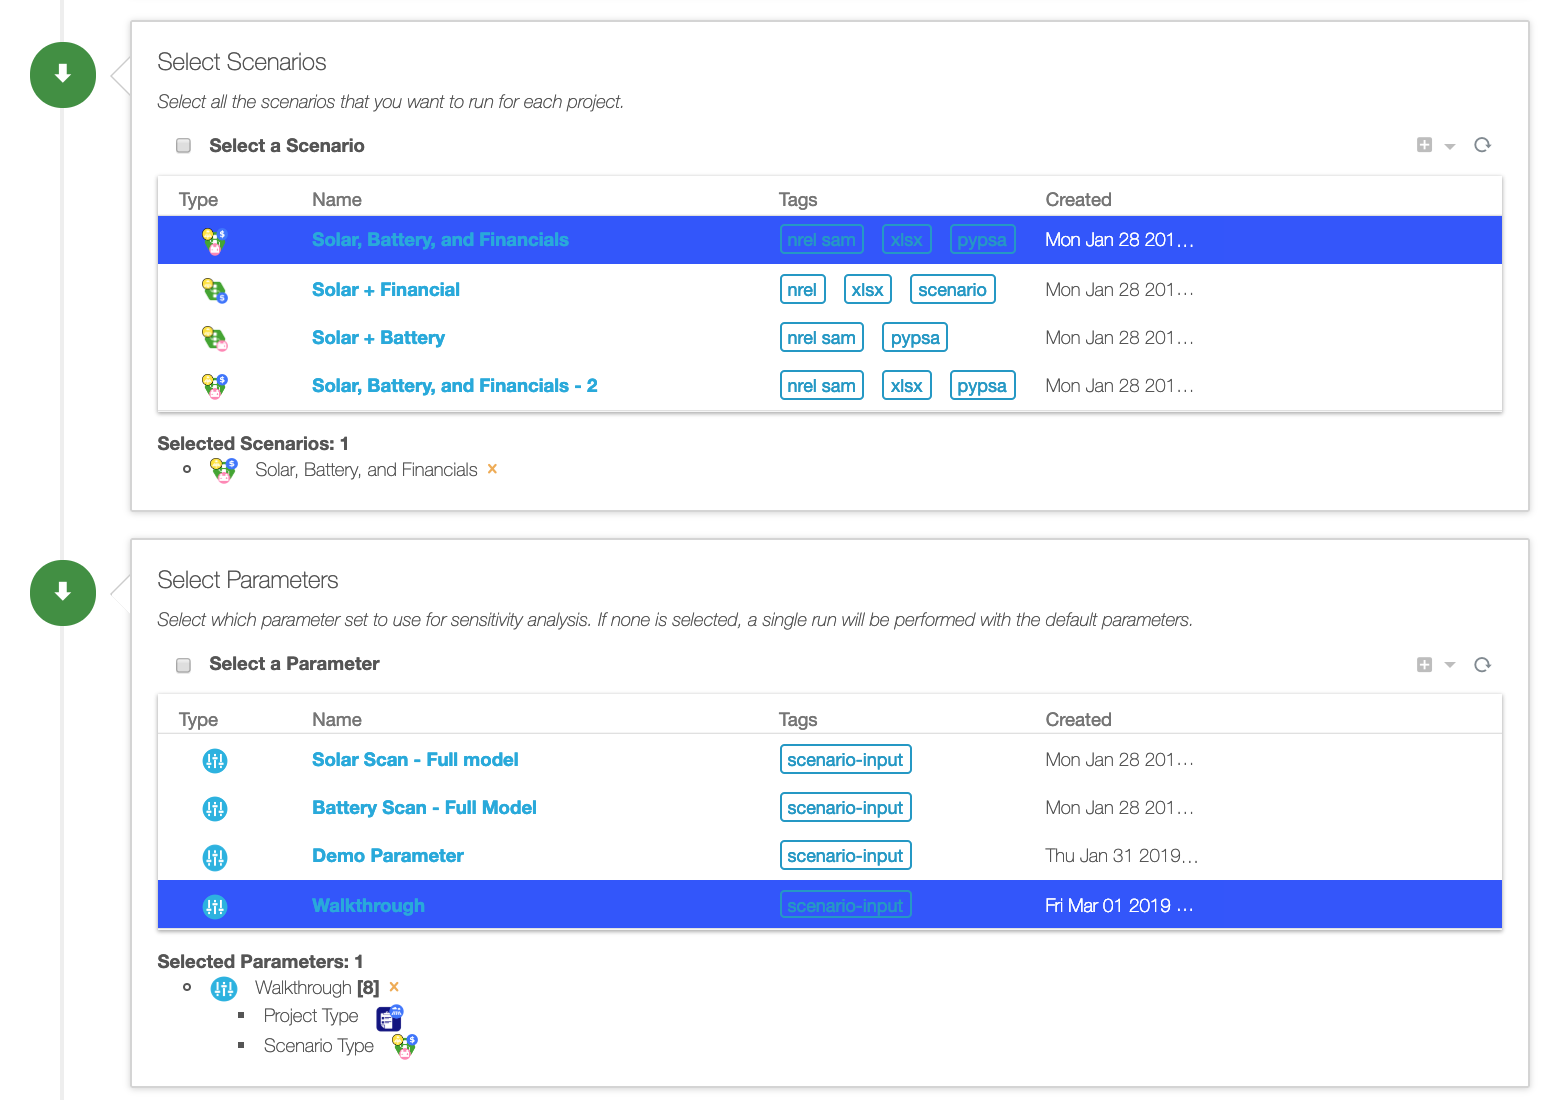Click the Thu Jan 31 2019 created date cell
The height and width of the screenshot is (1100, 1550).
(x=1121, y=856)
